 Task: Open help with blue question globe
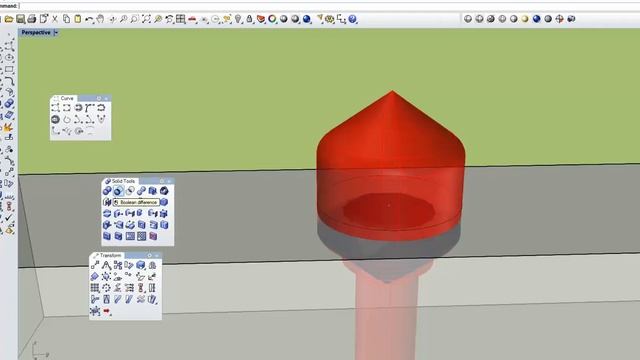[x=353, y=19]
